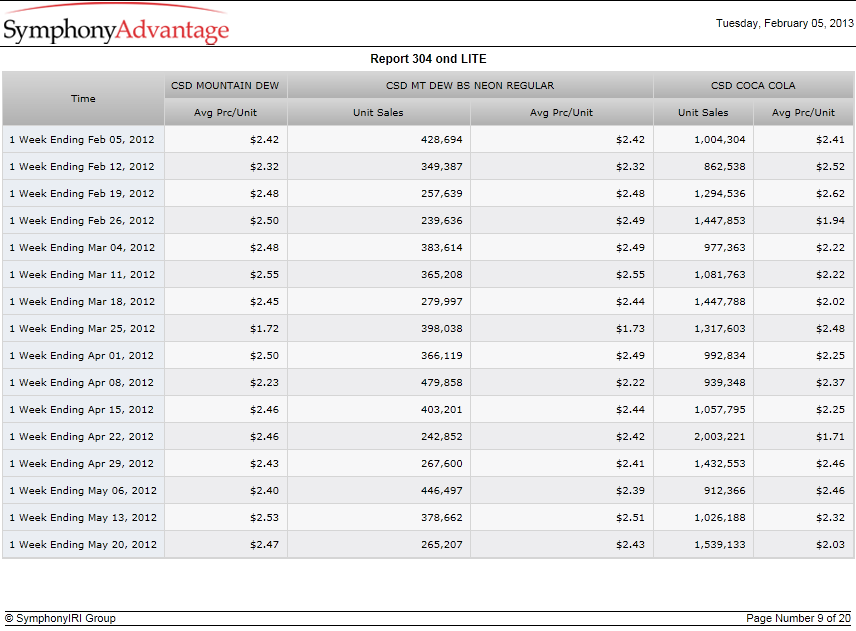Image resolution: width=856 pixels, height=631 pixels.
Task: Click unit sales value 279,997
Action: (x=442, y=302)
